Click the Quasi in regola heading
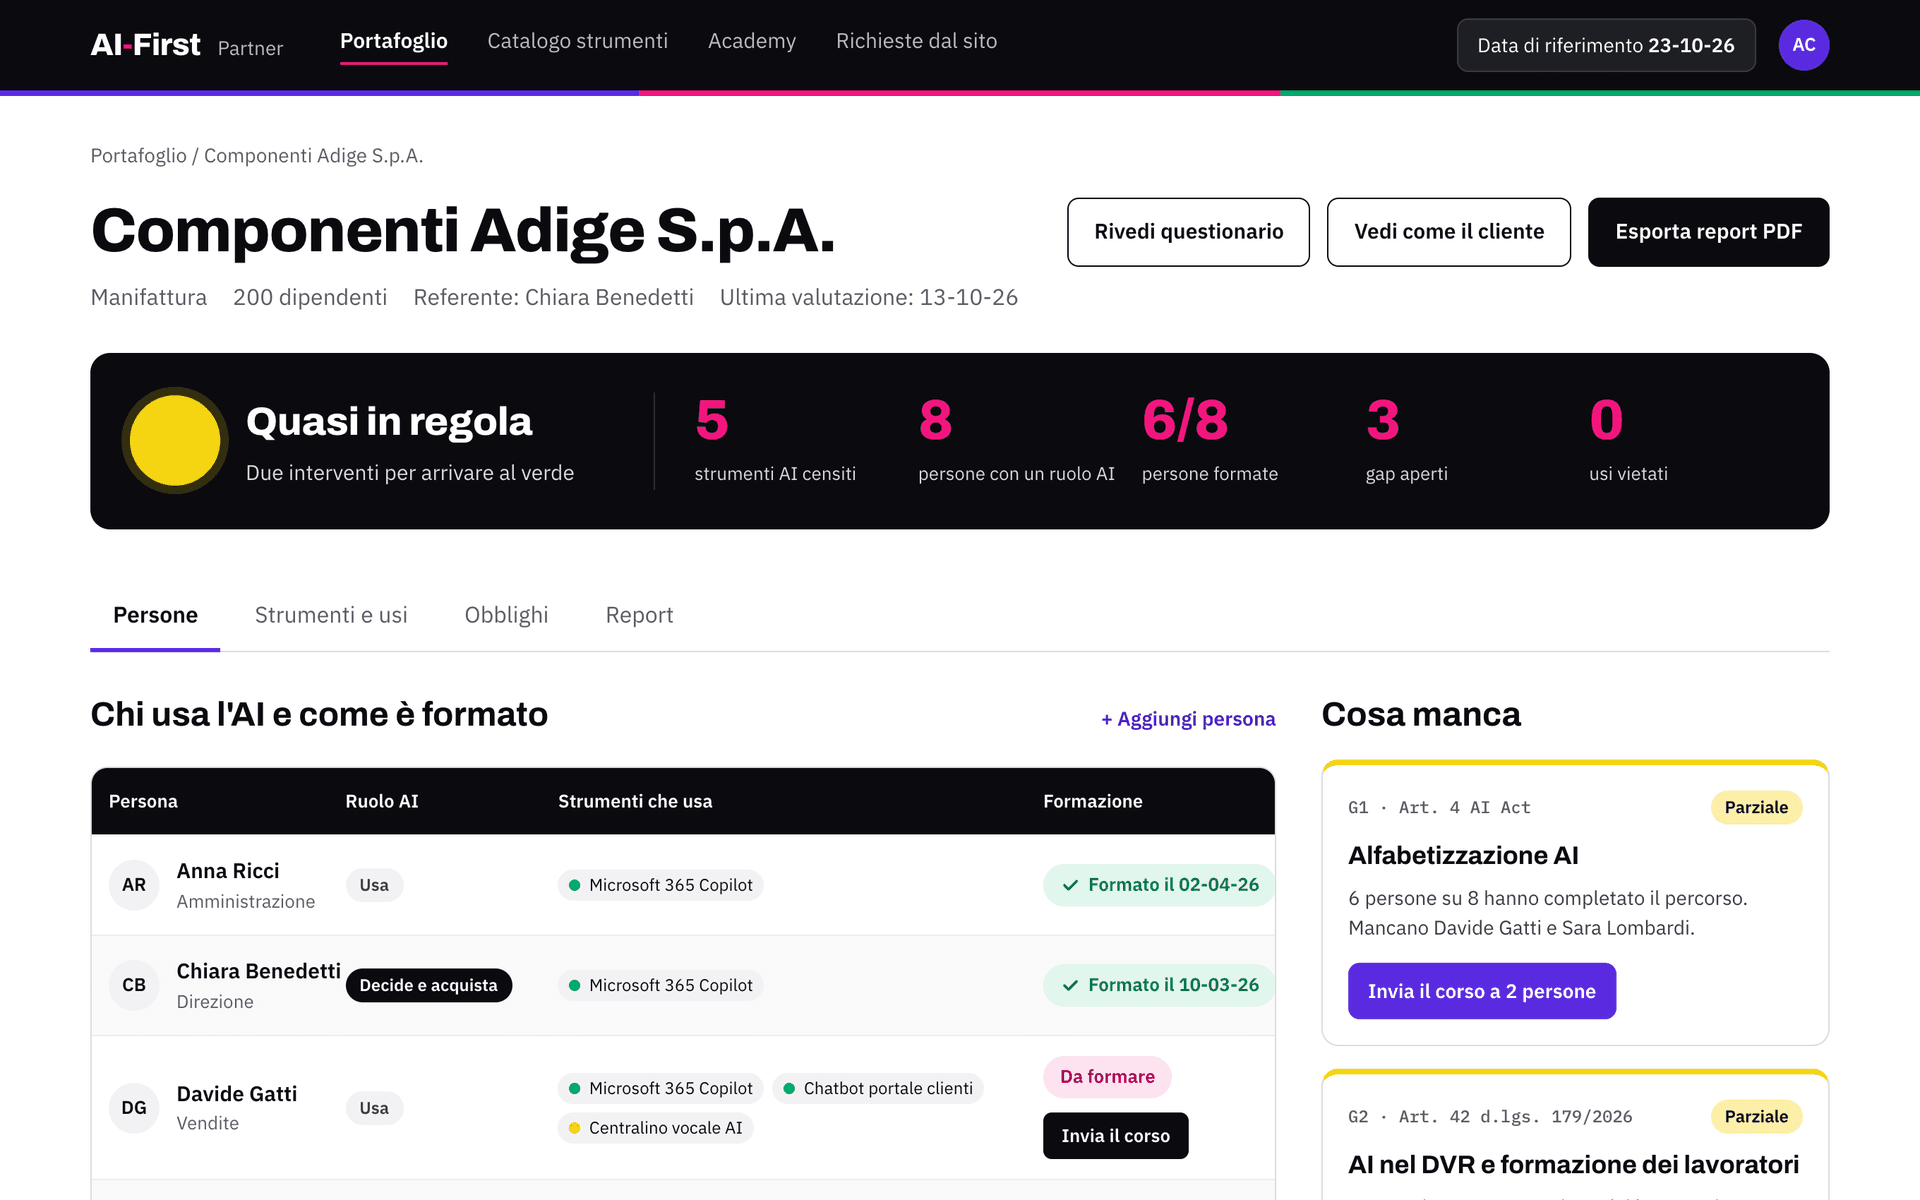Screen dimensions: 1920x1200 pos(389,421)
